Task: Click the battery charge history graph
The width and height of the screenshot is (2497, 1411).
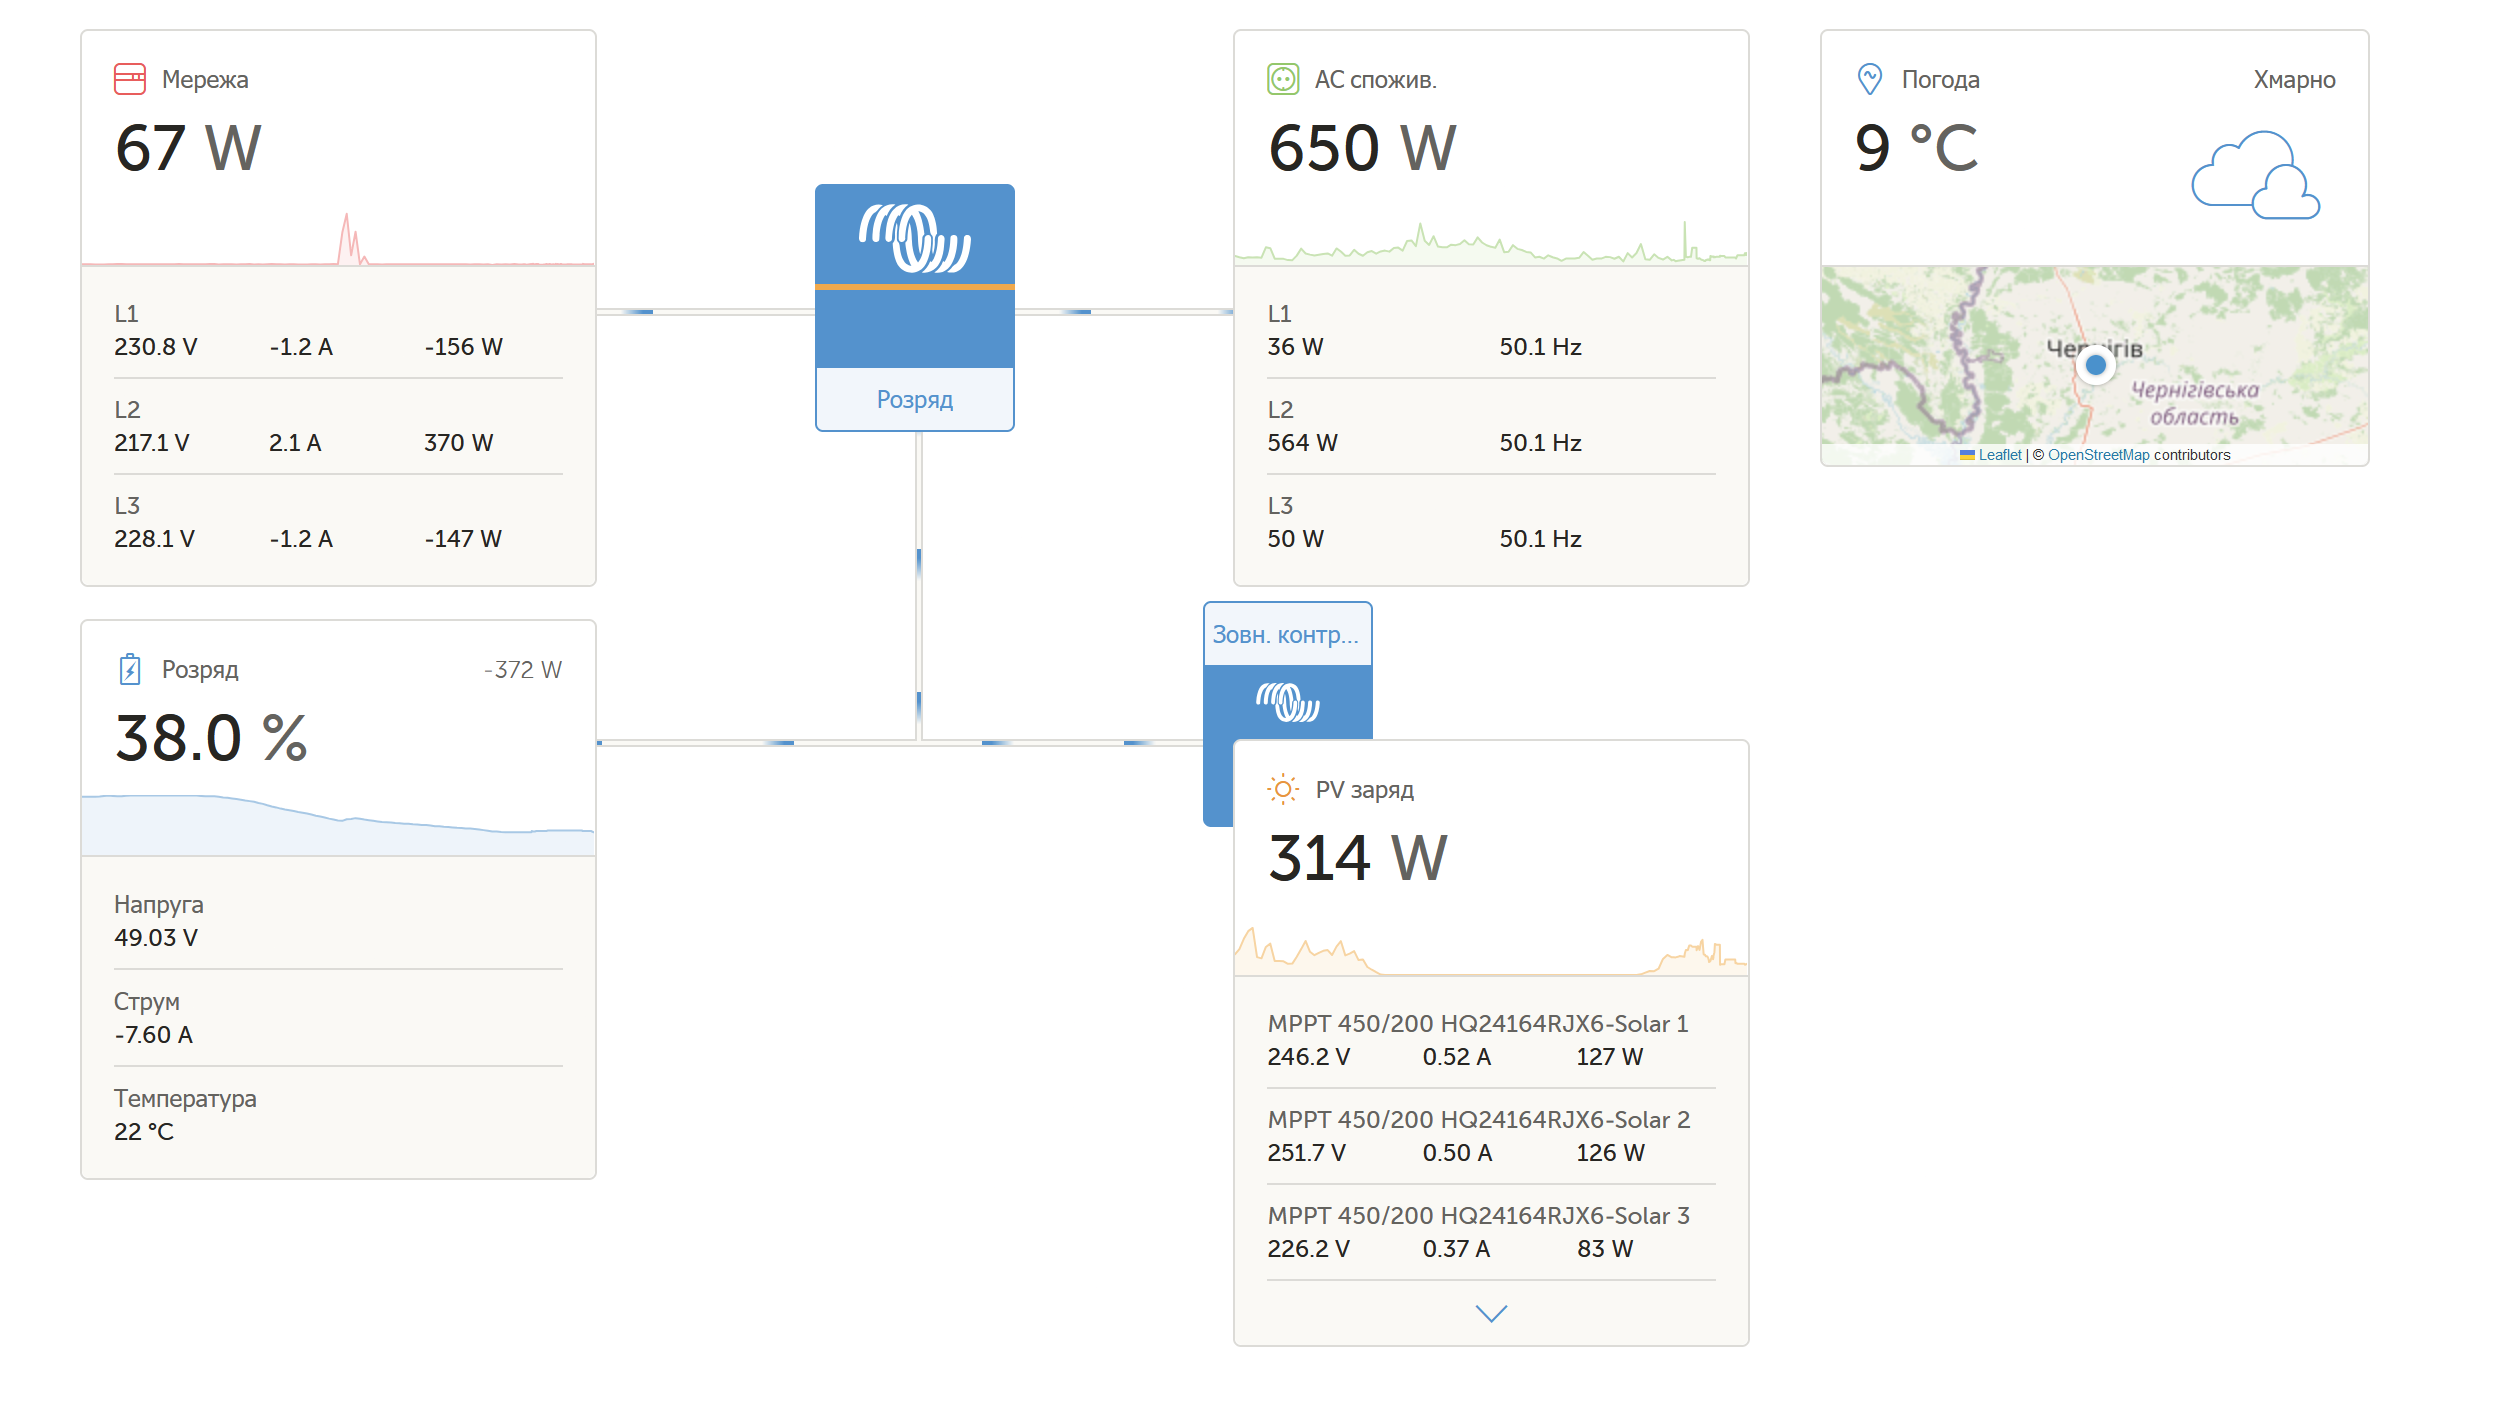Action: point(338,825)
